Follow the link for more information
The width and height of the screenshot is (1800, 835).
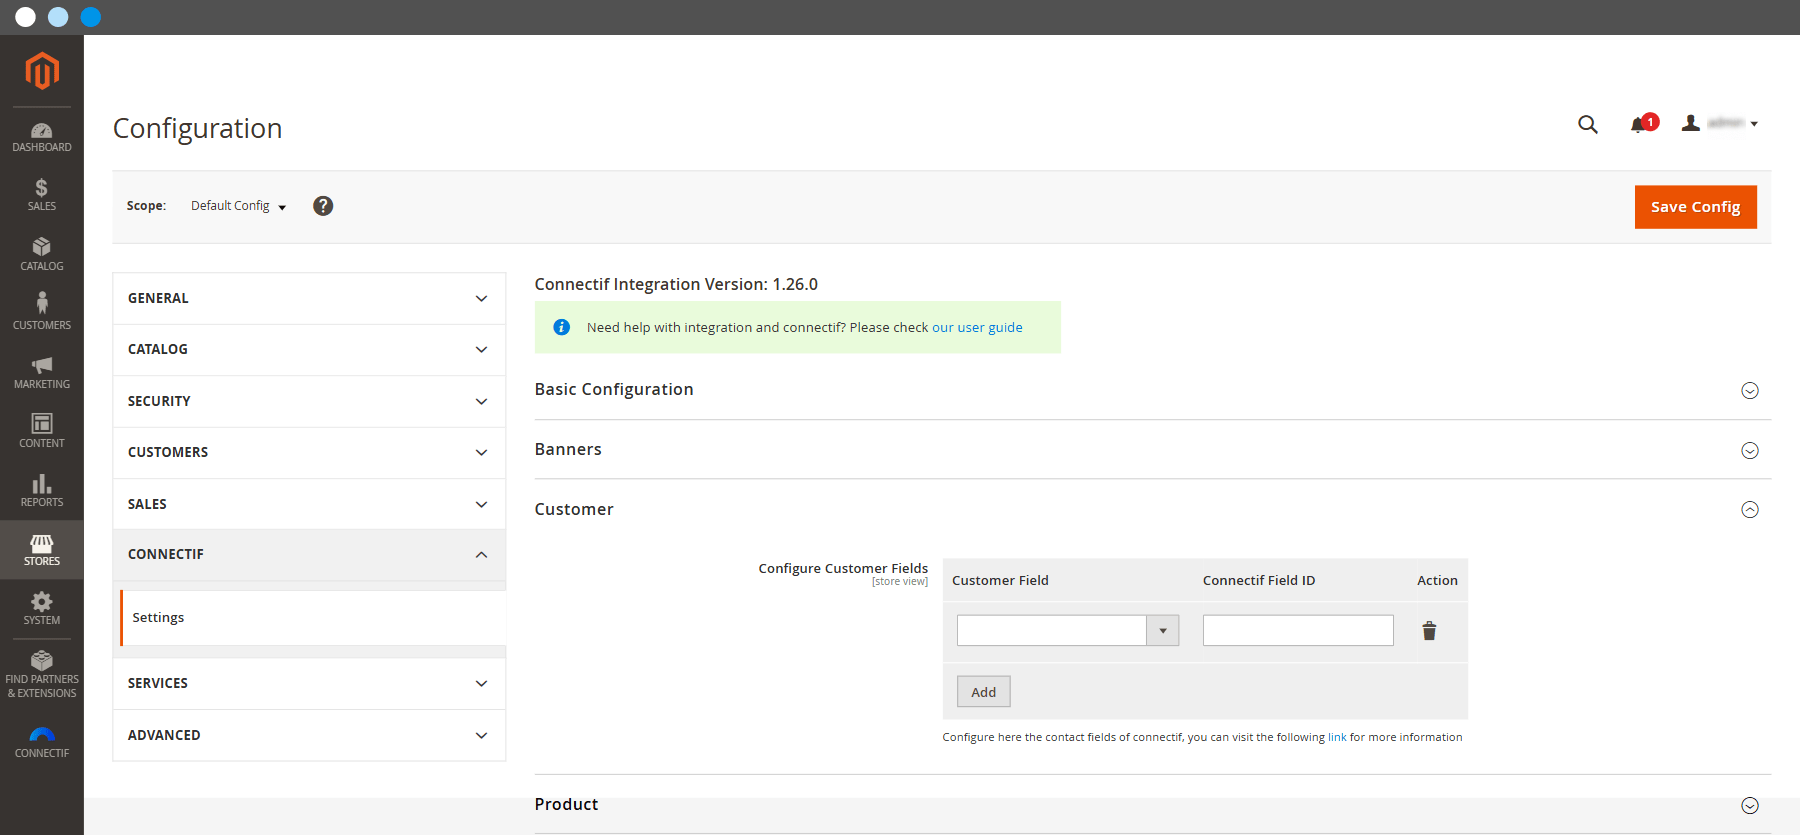(x=1337, y=737)
